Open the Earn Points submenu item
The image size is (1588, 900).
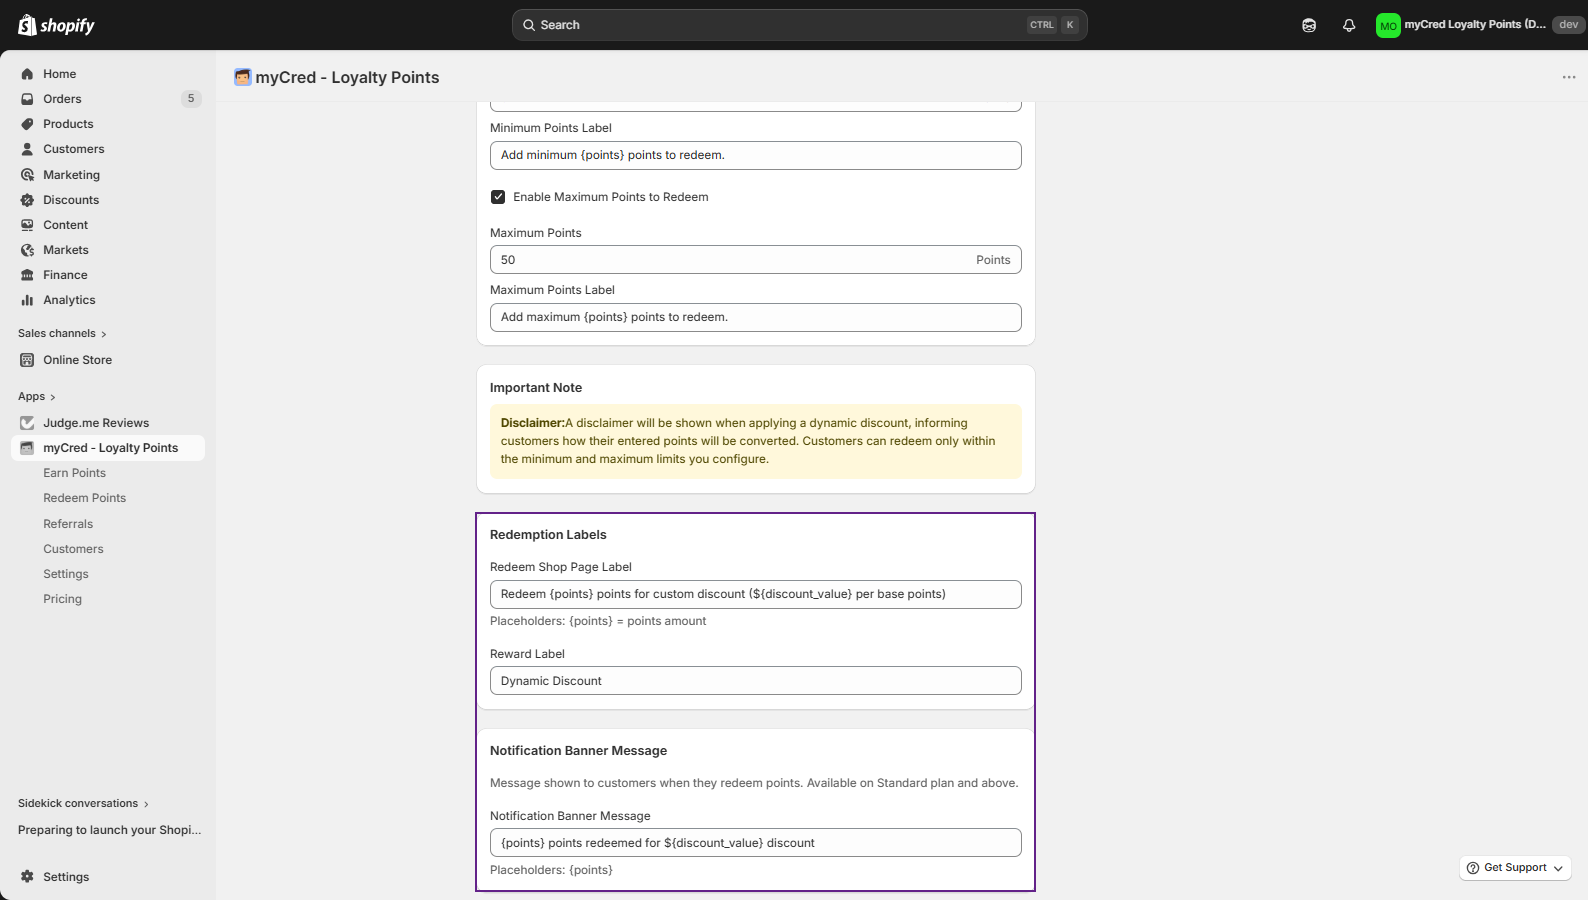pyautogui.click(x=74, y=473)
